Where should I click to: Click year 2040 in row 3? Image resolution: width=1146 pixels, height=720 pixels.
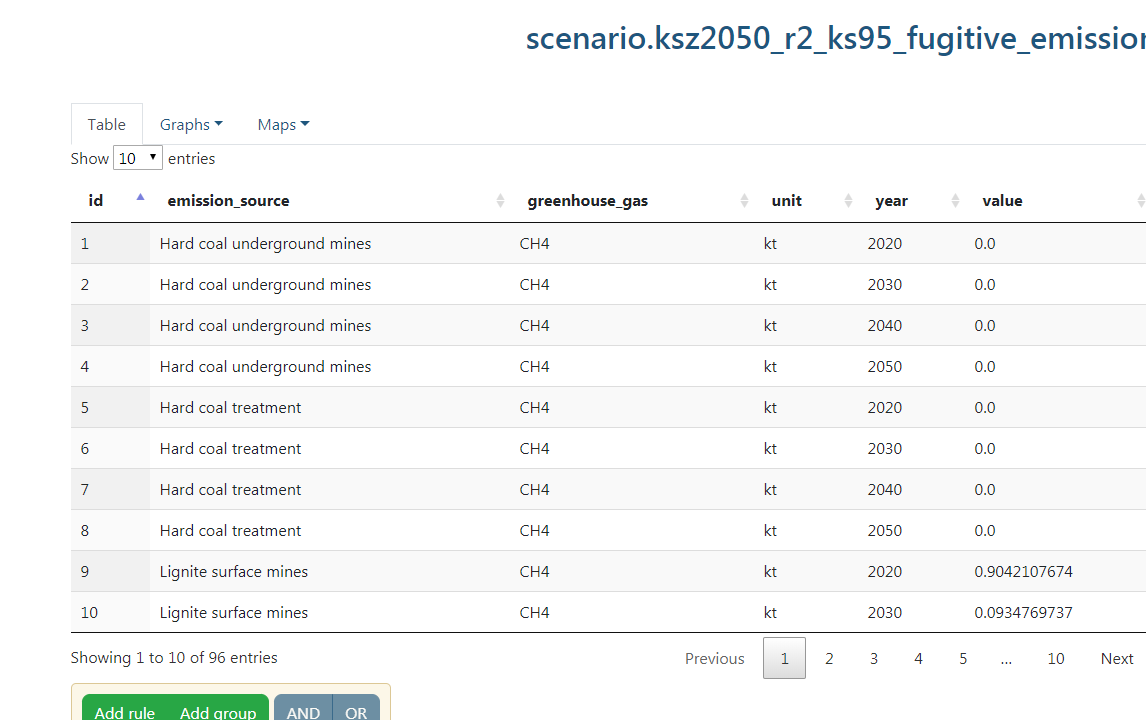pyautogui.click(x=884, y=325)
